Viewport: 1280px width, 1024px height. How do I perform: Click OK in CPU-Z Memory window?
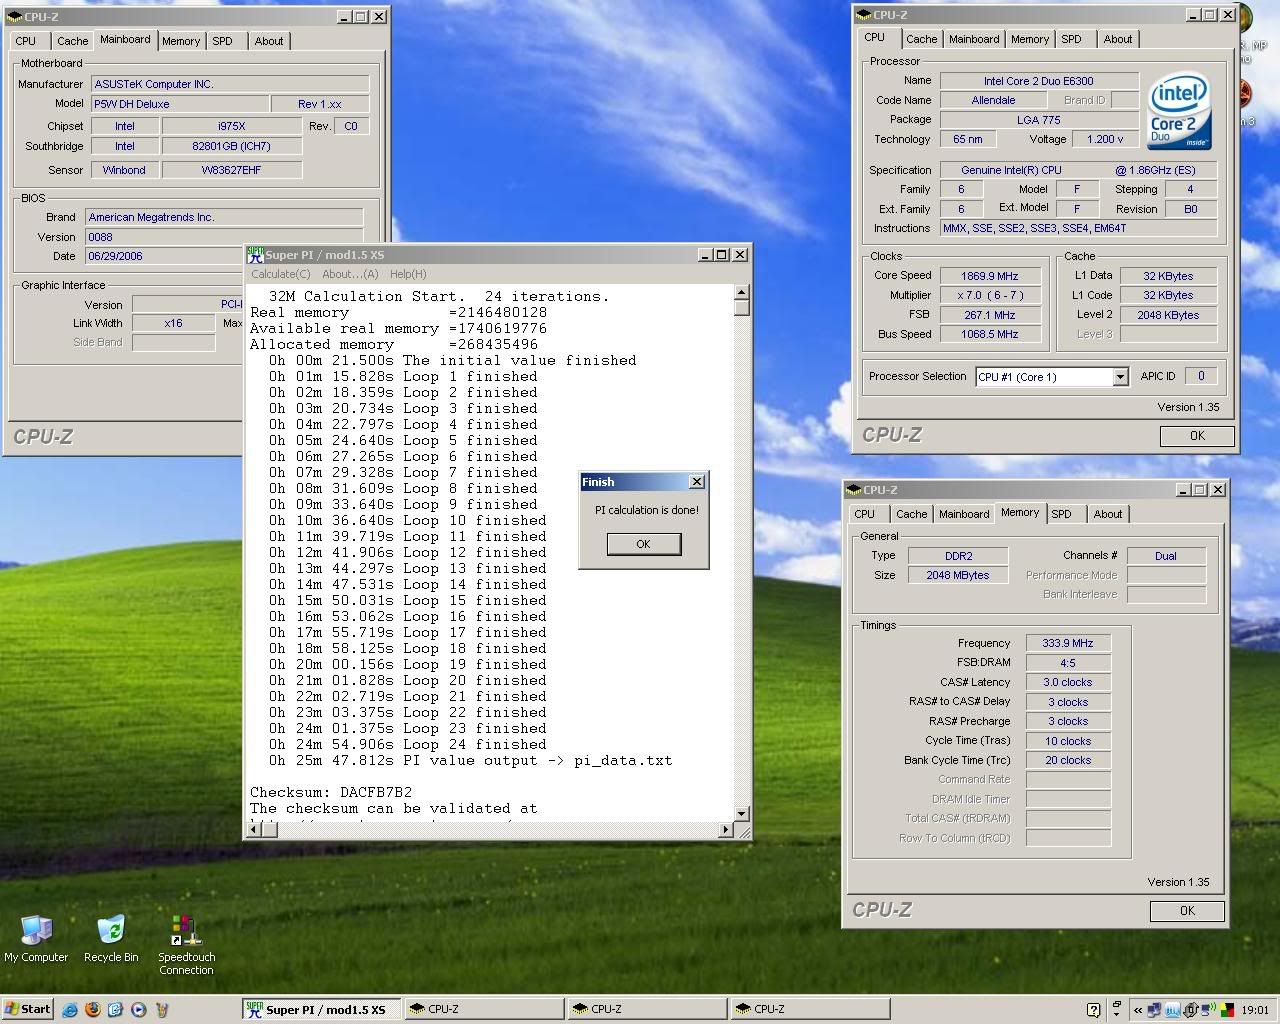(x=1187, y=911)
